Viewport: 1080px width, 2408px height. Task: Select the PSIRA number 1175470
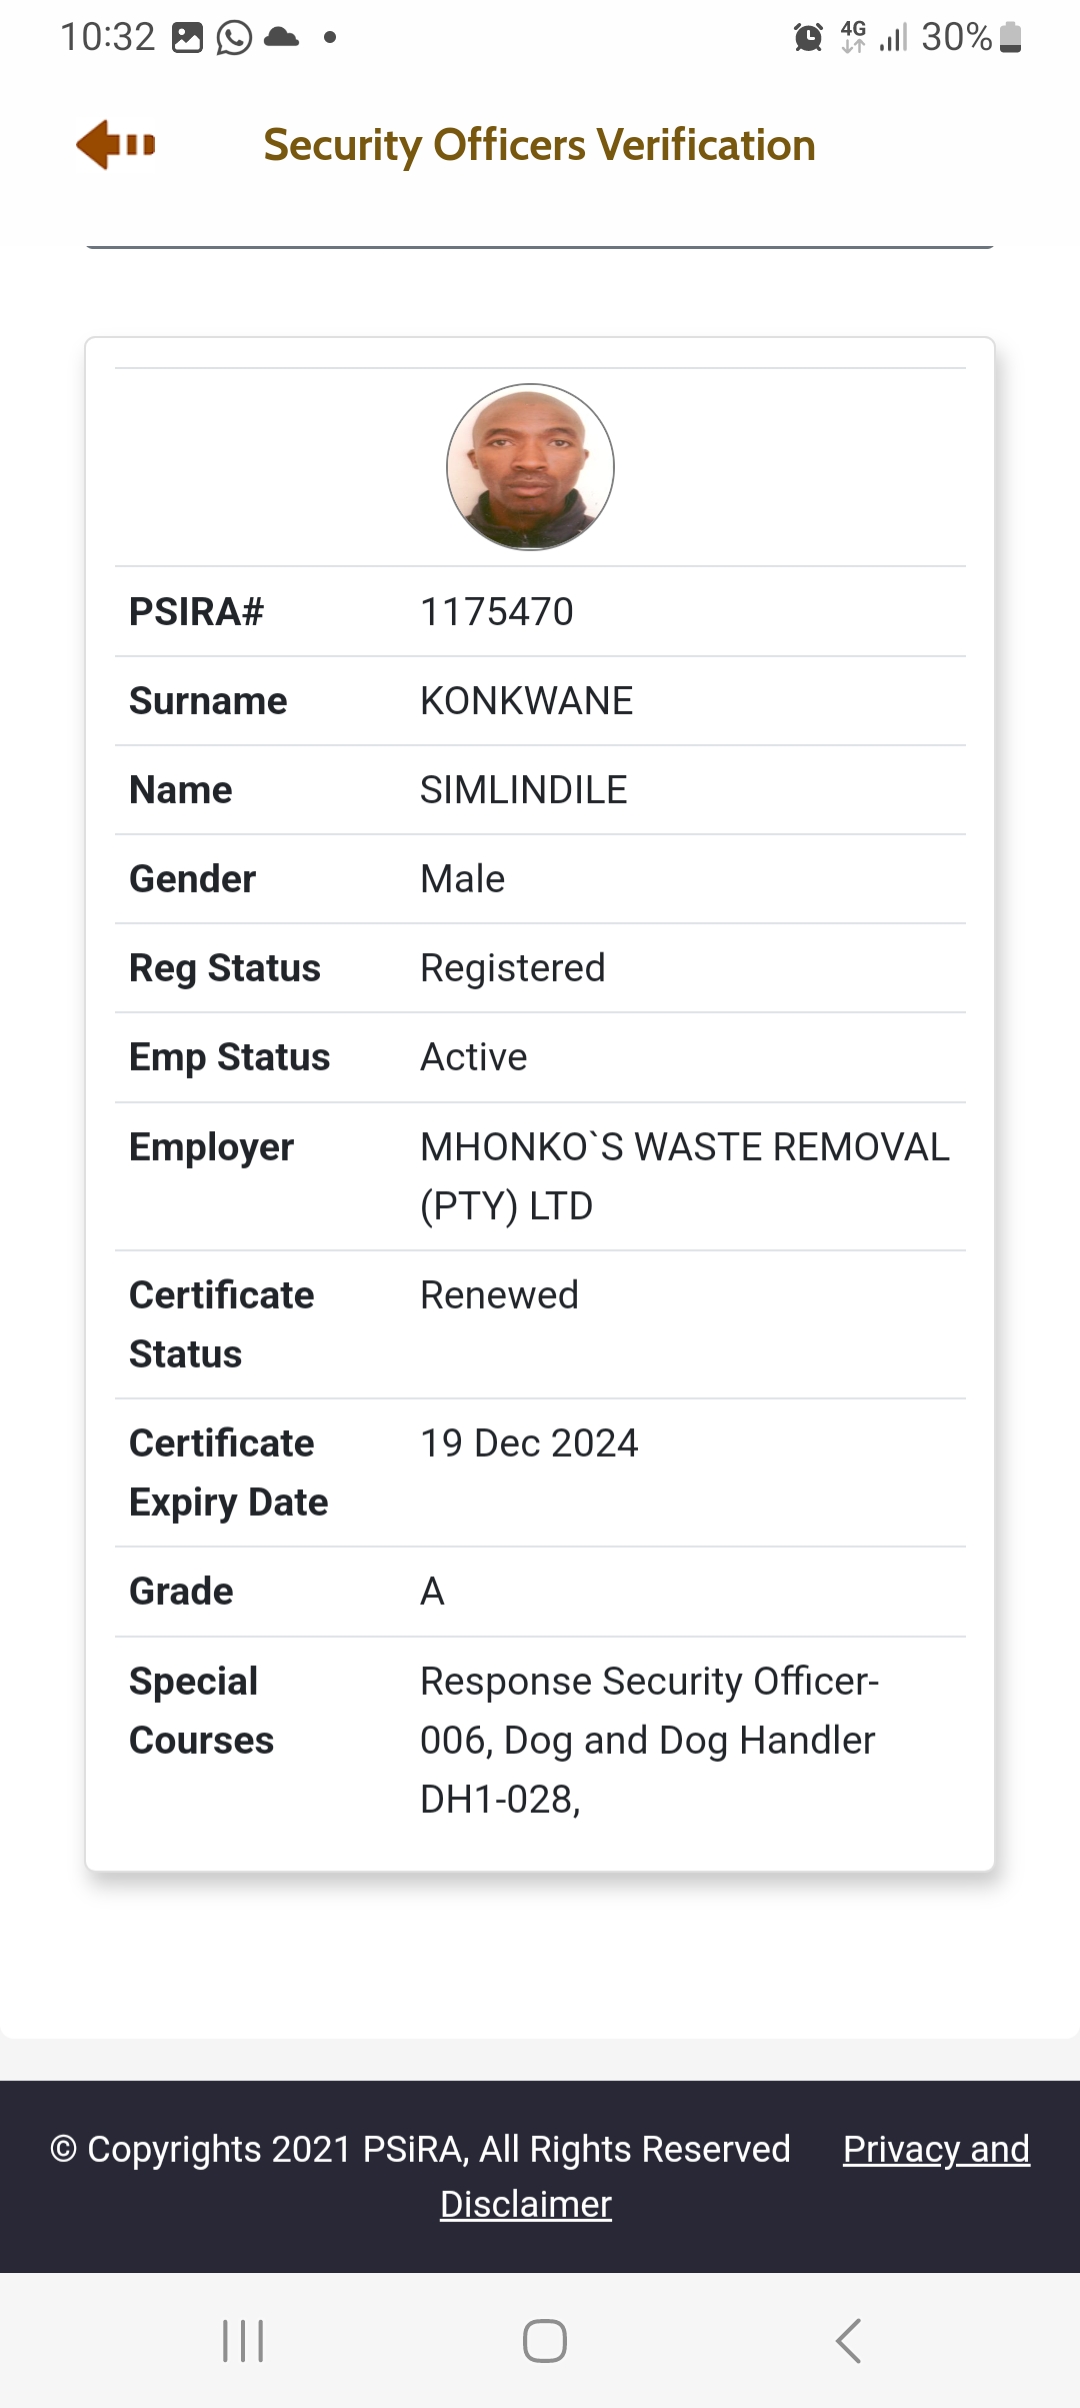click(497, 612)
